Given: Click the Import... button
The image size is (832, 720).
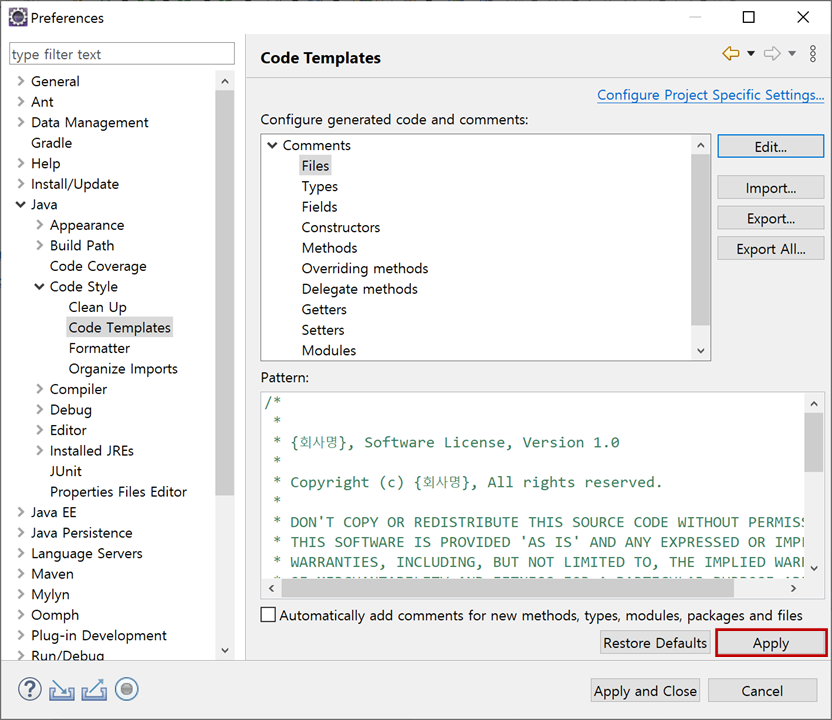Looking at the screenshot, I should coord(770,188).
